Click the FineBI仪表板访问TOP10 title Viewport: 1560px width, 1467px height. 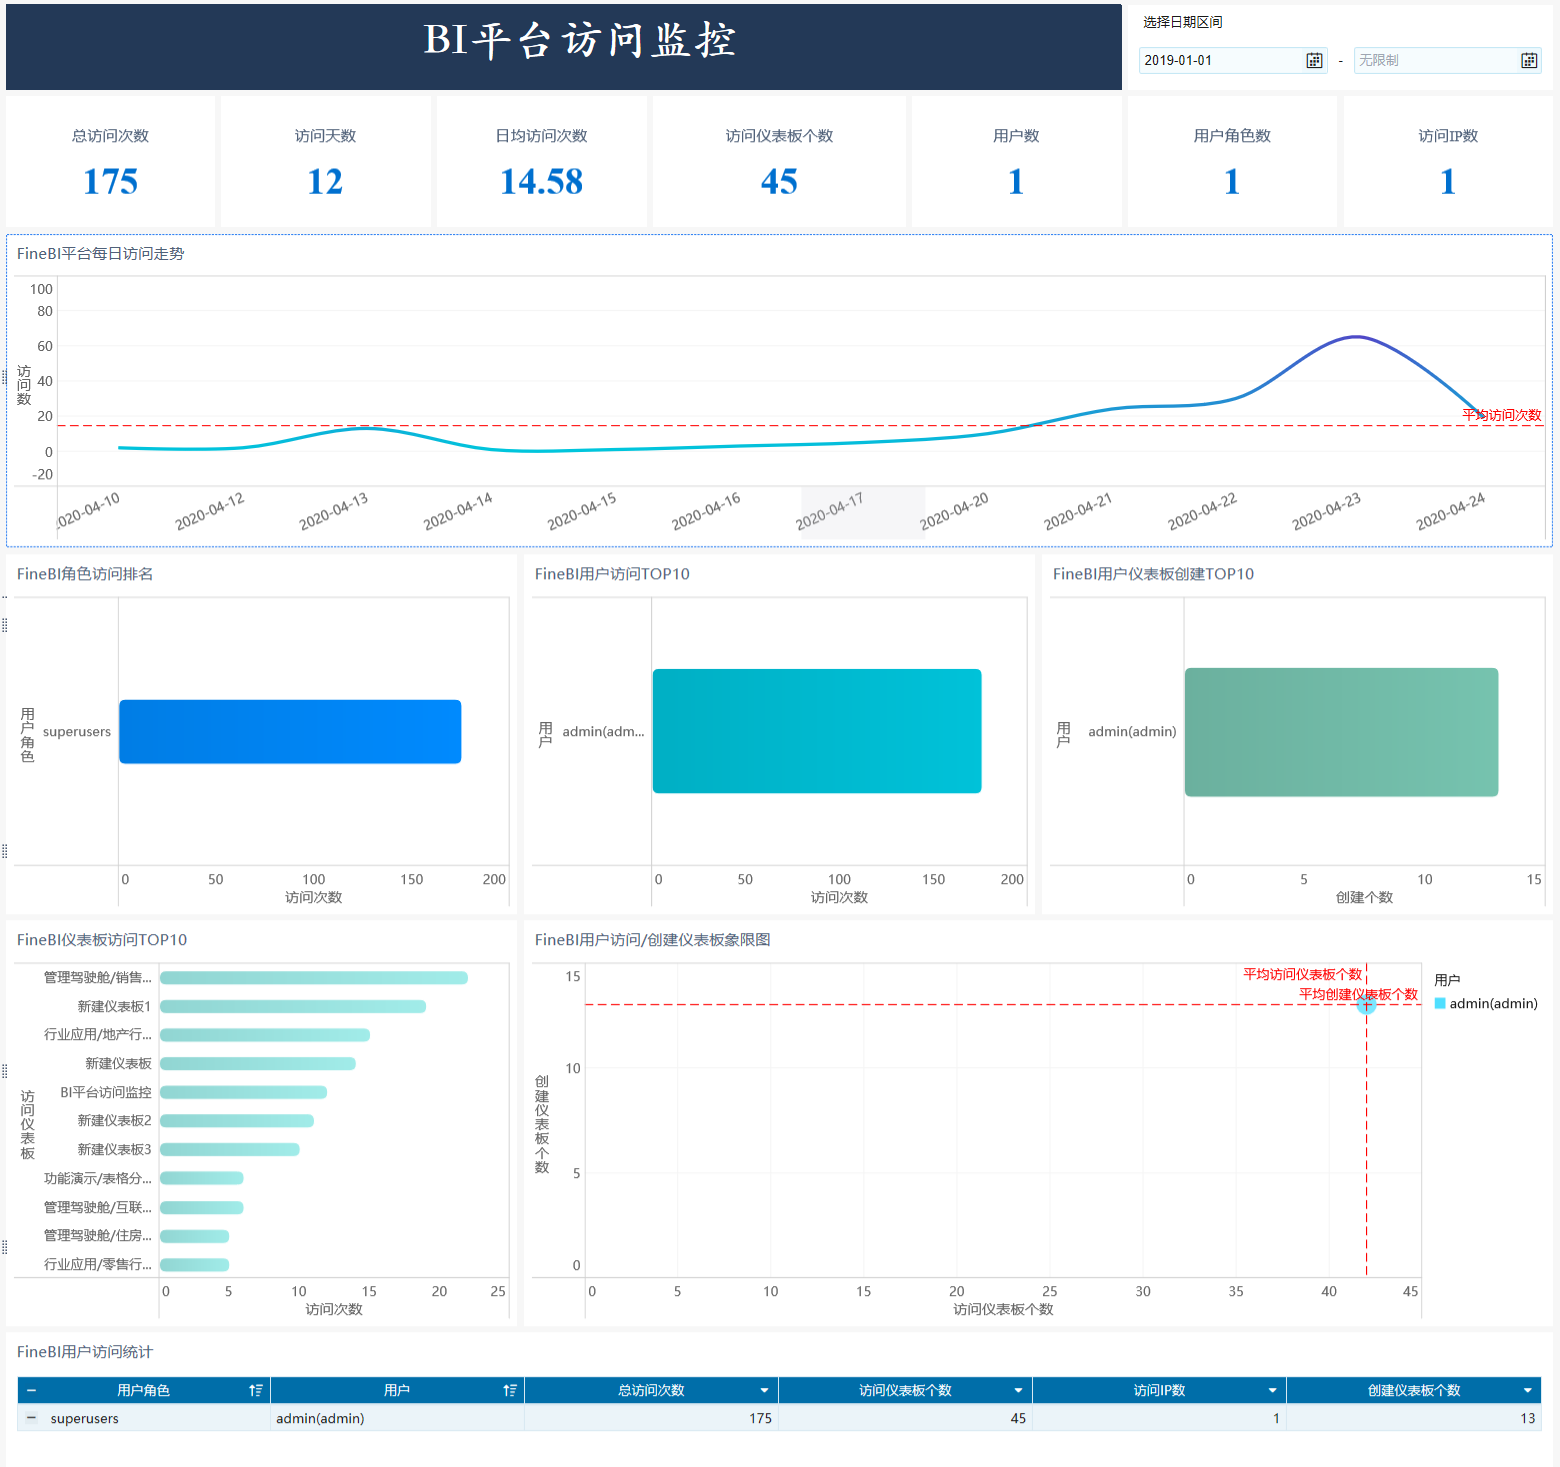click(102, 940)
